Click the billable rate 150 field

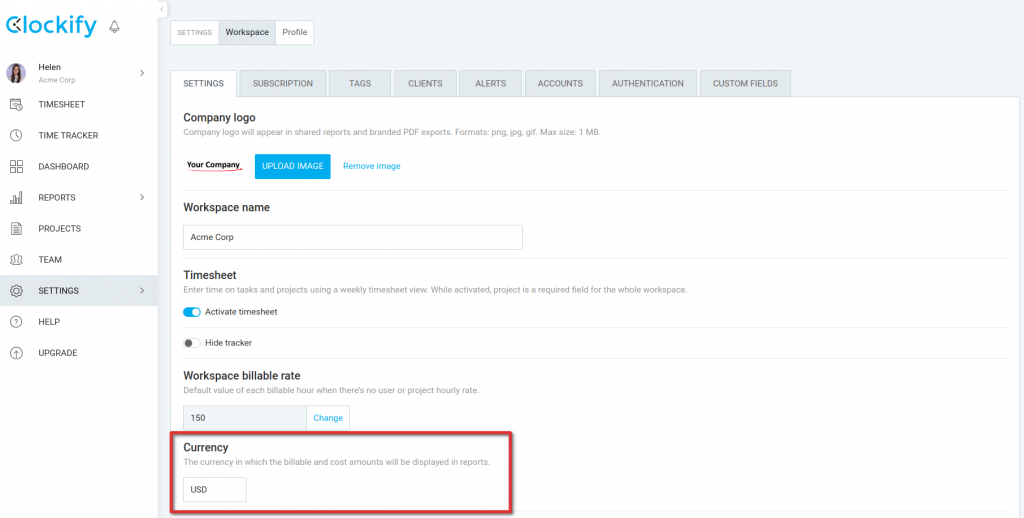tap(245, 418)
